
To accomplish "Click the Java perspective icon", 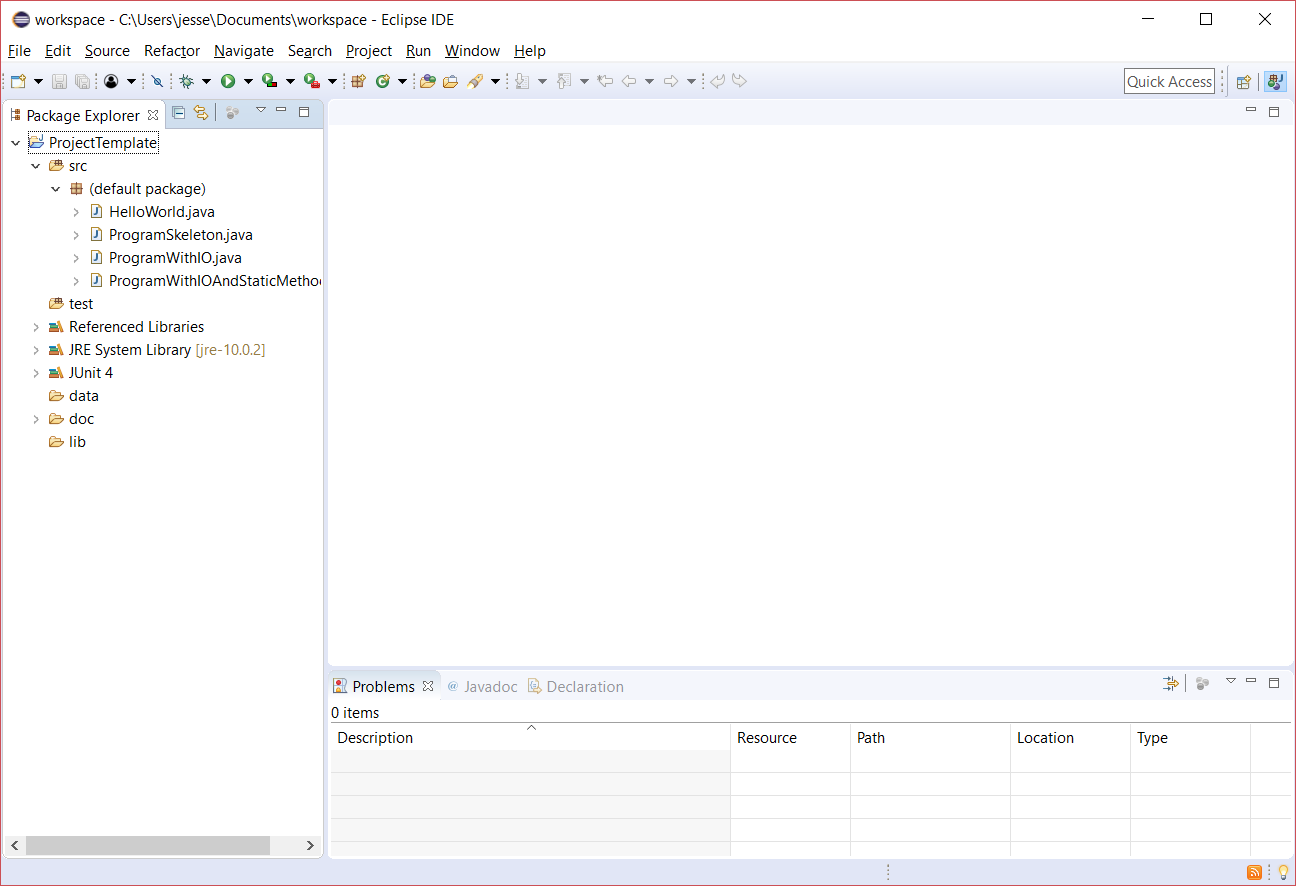I will click(x=1274, y=82).
